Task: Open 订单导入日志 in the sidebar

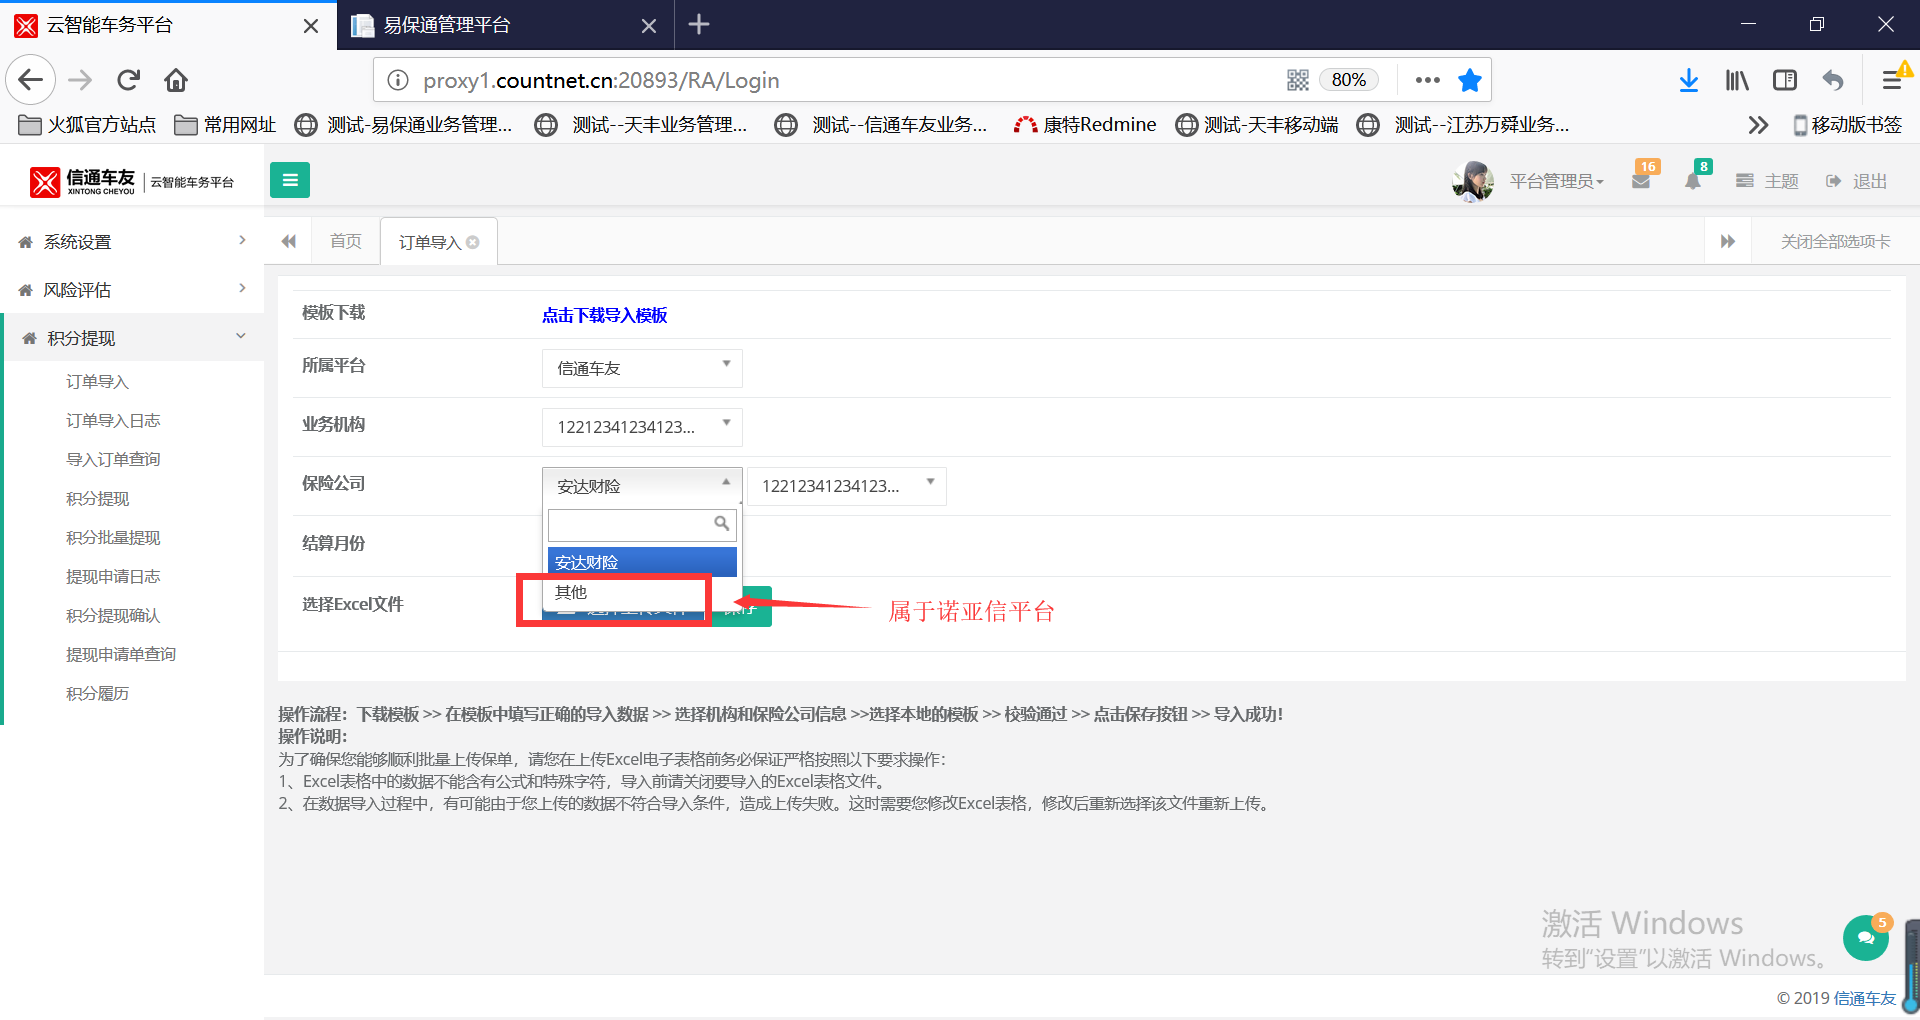Action: click(x=113, y=420)
